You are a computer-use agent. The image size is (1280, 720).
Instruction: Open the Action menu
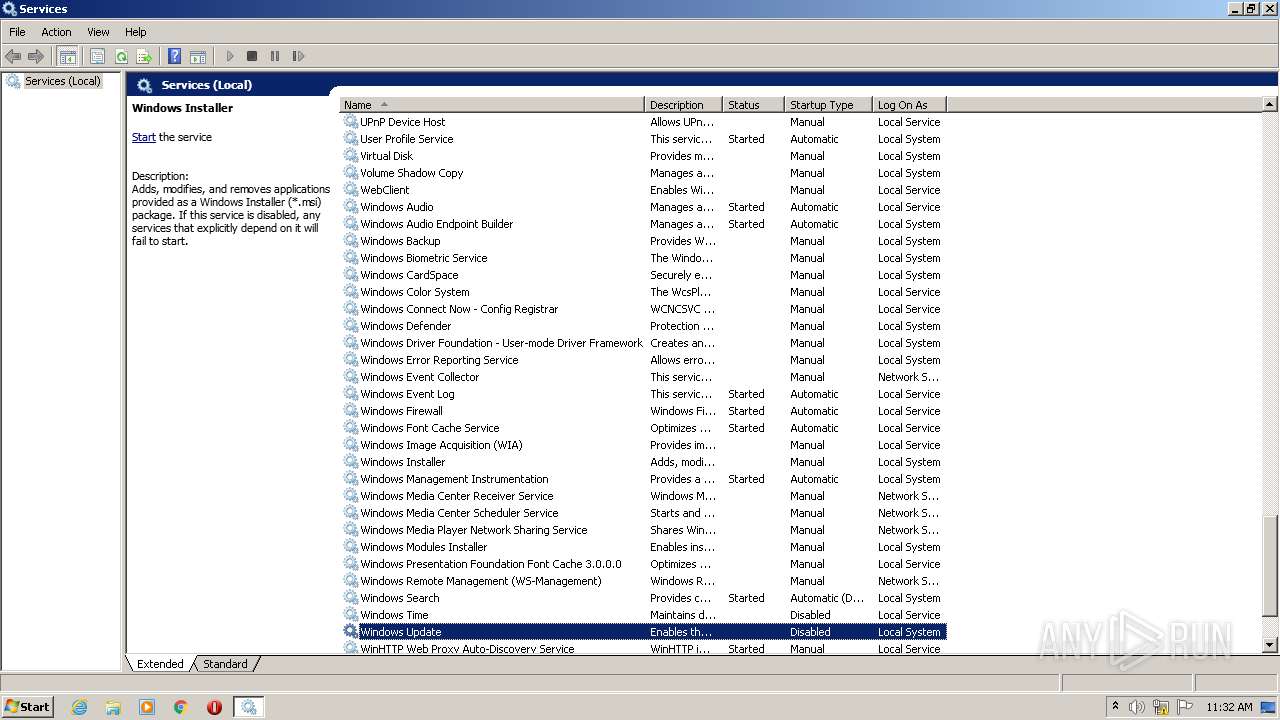(x=56, y=32)
